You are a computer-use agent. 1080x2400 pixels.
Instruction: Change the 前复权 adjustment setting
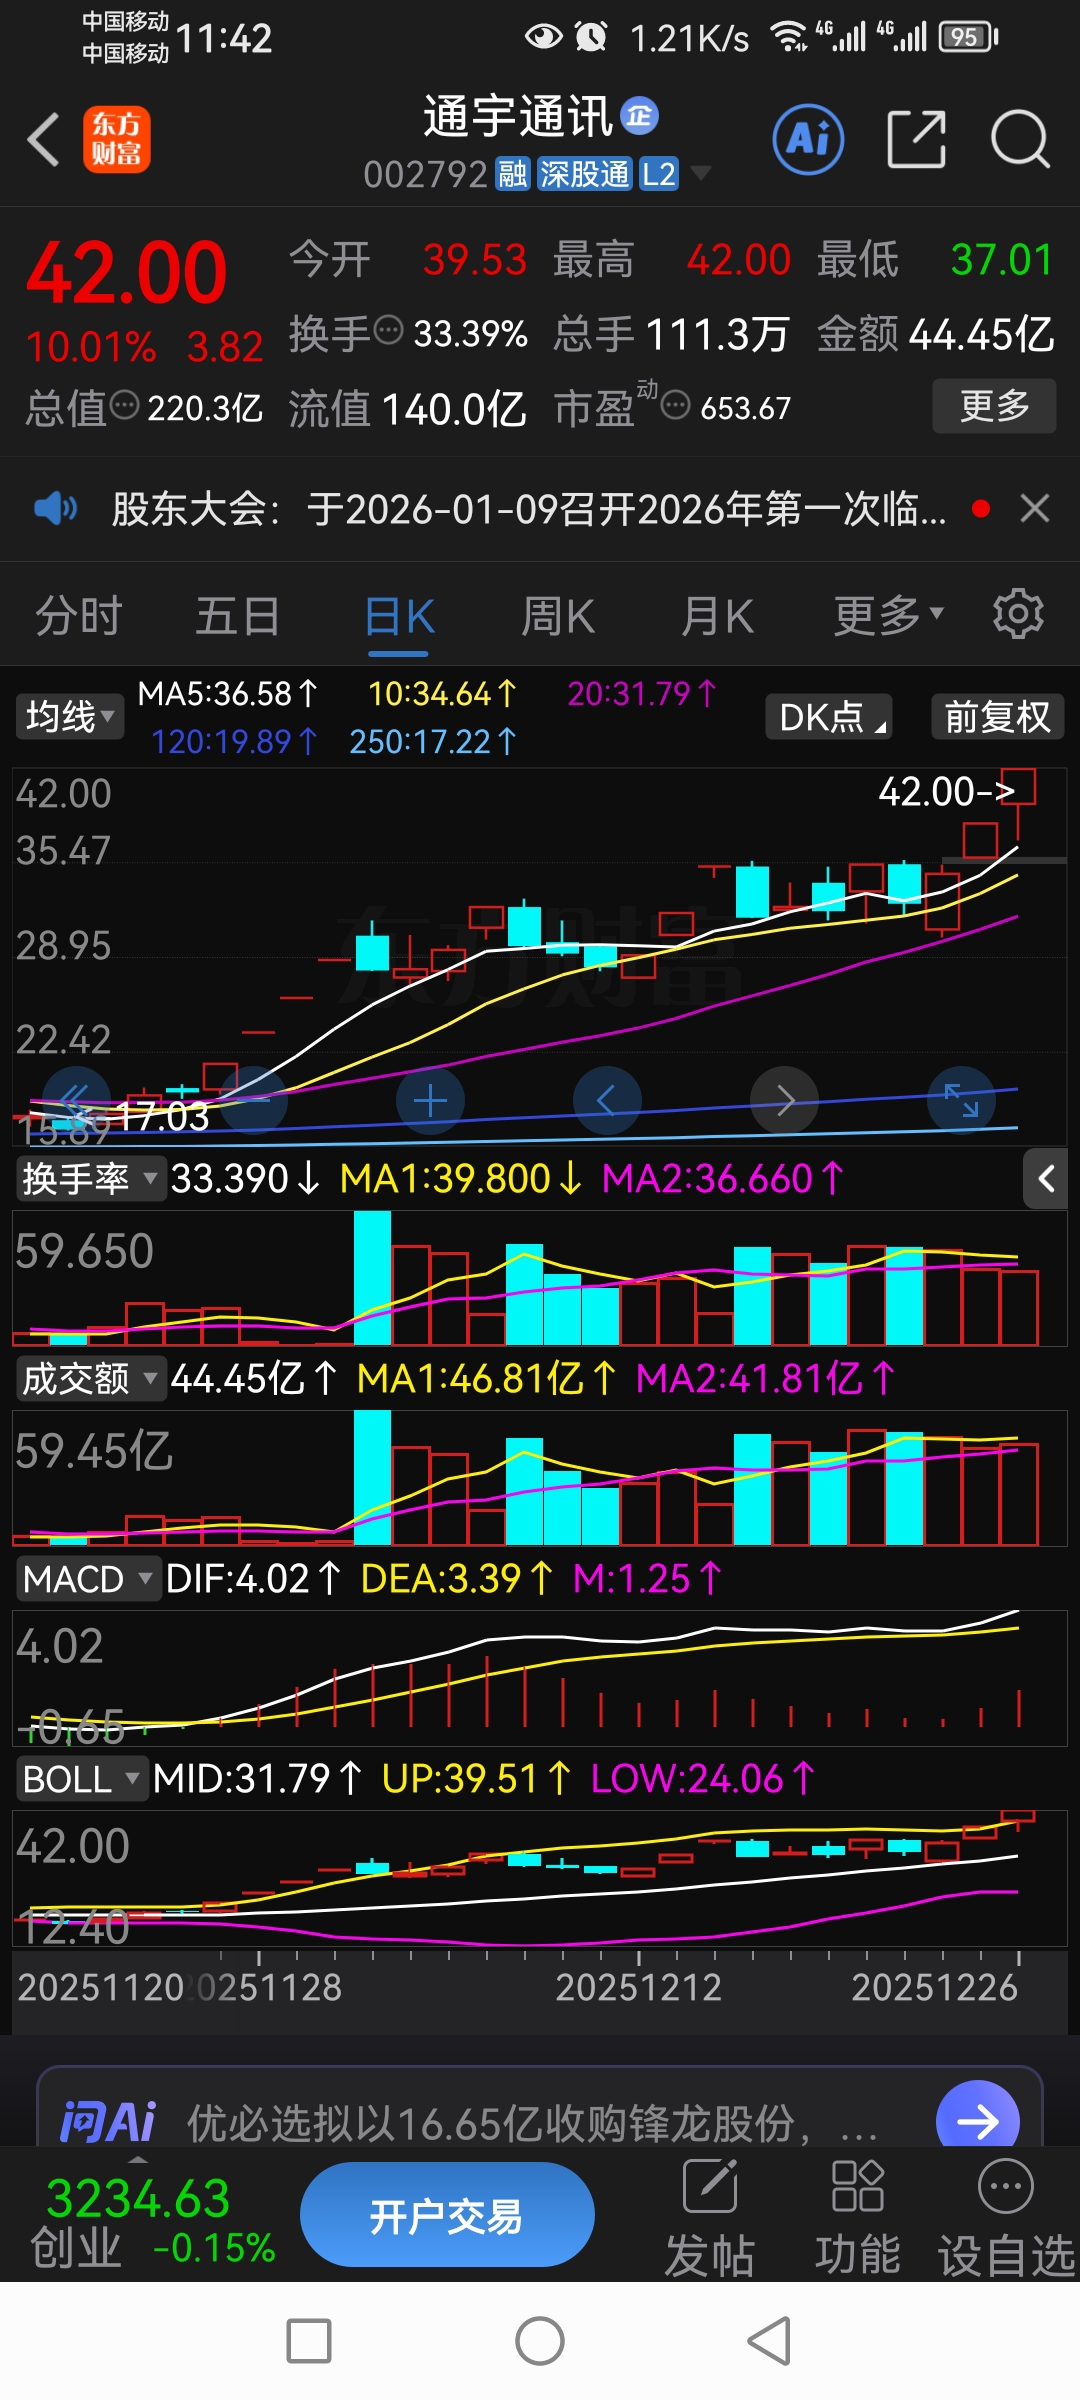[x=997, y=716]
